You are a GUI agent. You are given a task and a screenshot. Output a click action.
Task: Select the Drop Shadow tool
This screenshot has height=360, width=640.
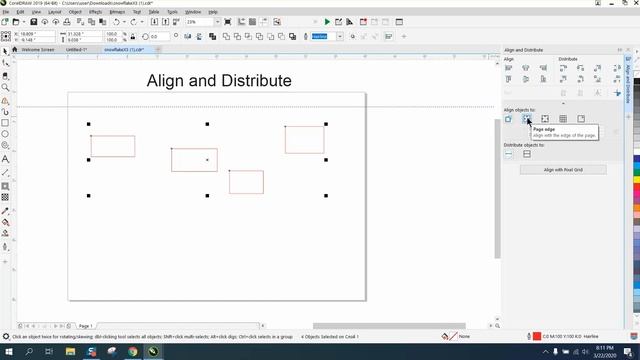click(x=5, y=186)
